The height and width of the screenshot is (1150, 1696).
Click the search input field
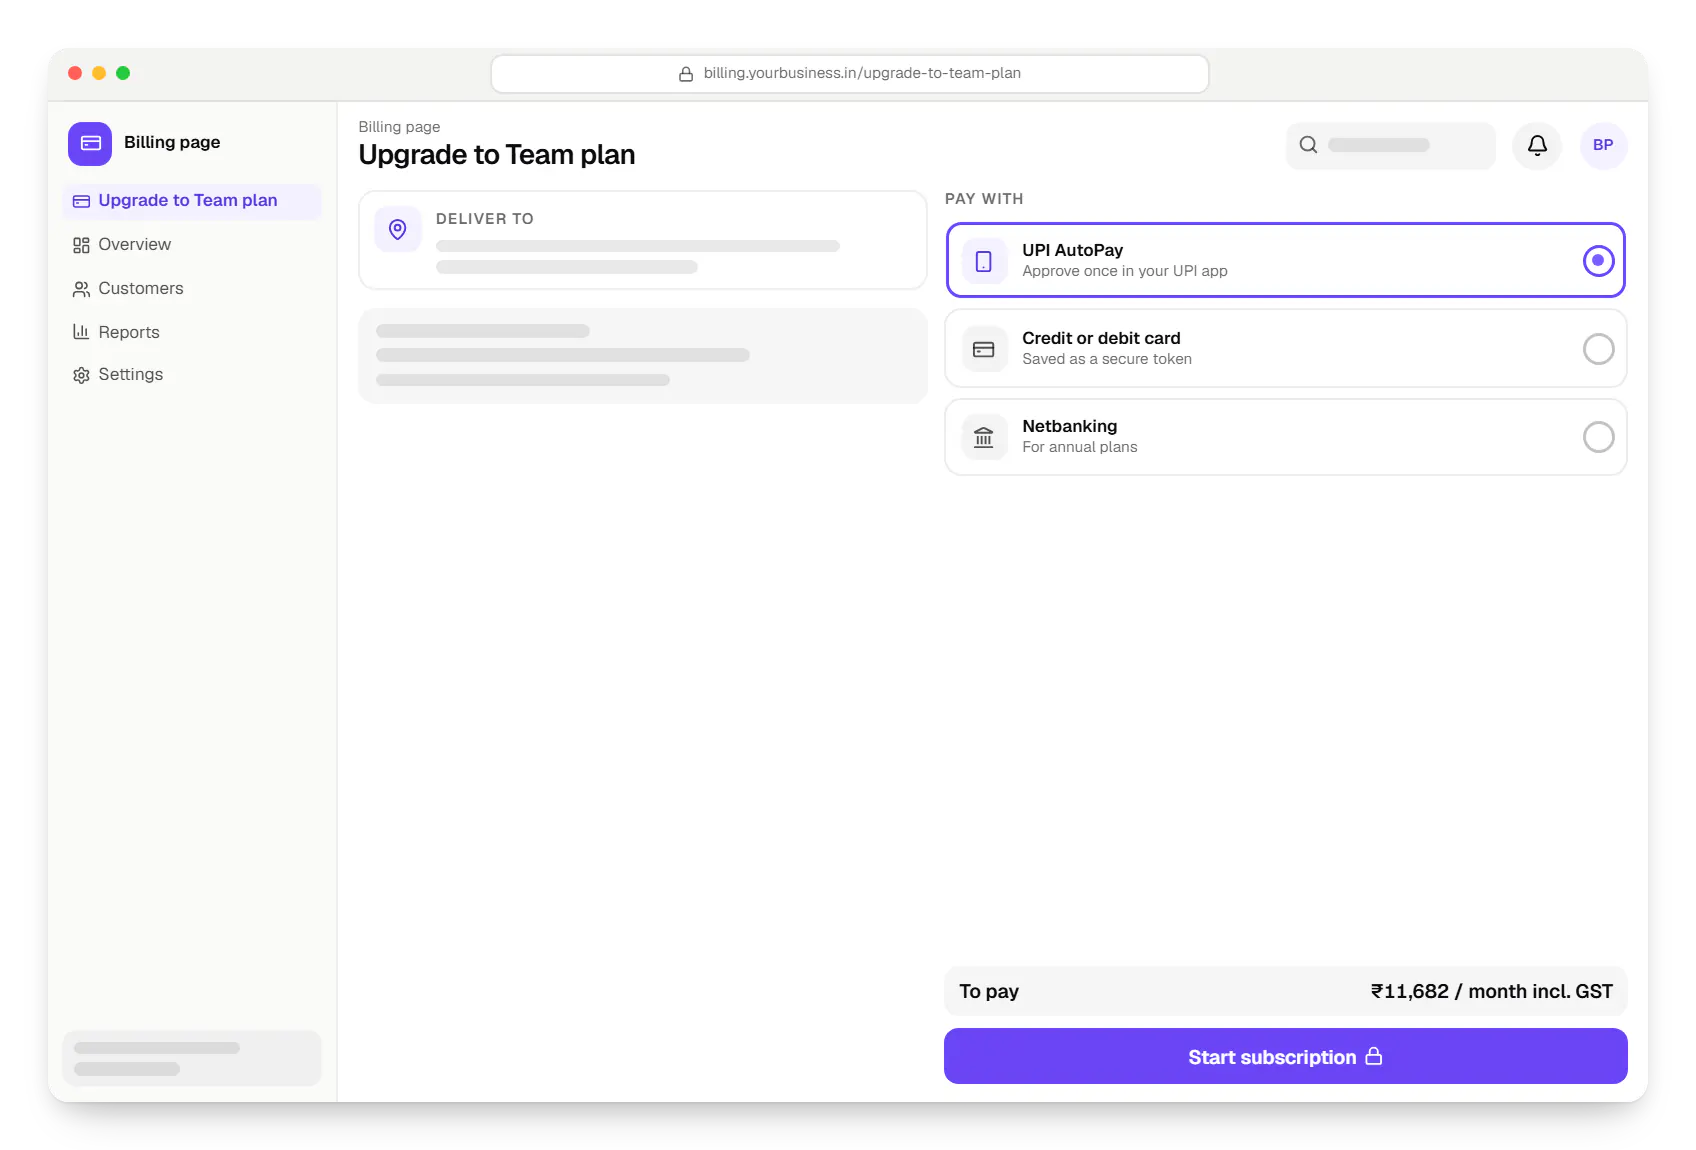[1390, 146]
